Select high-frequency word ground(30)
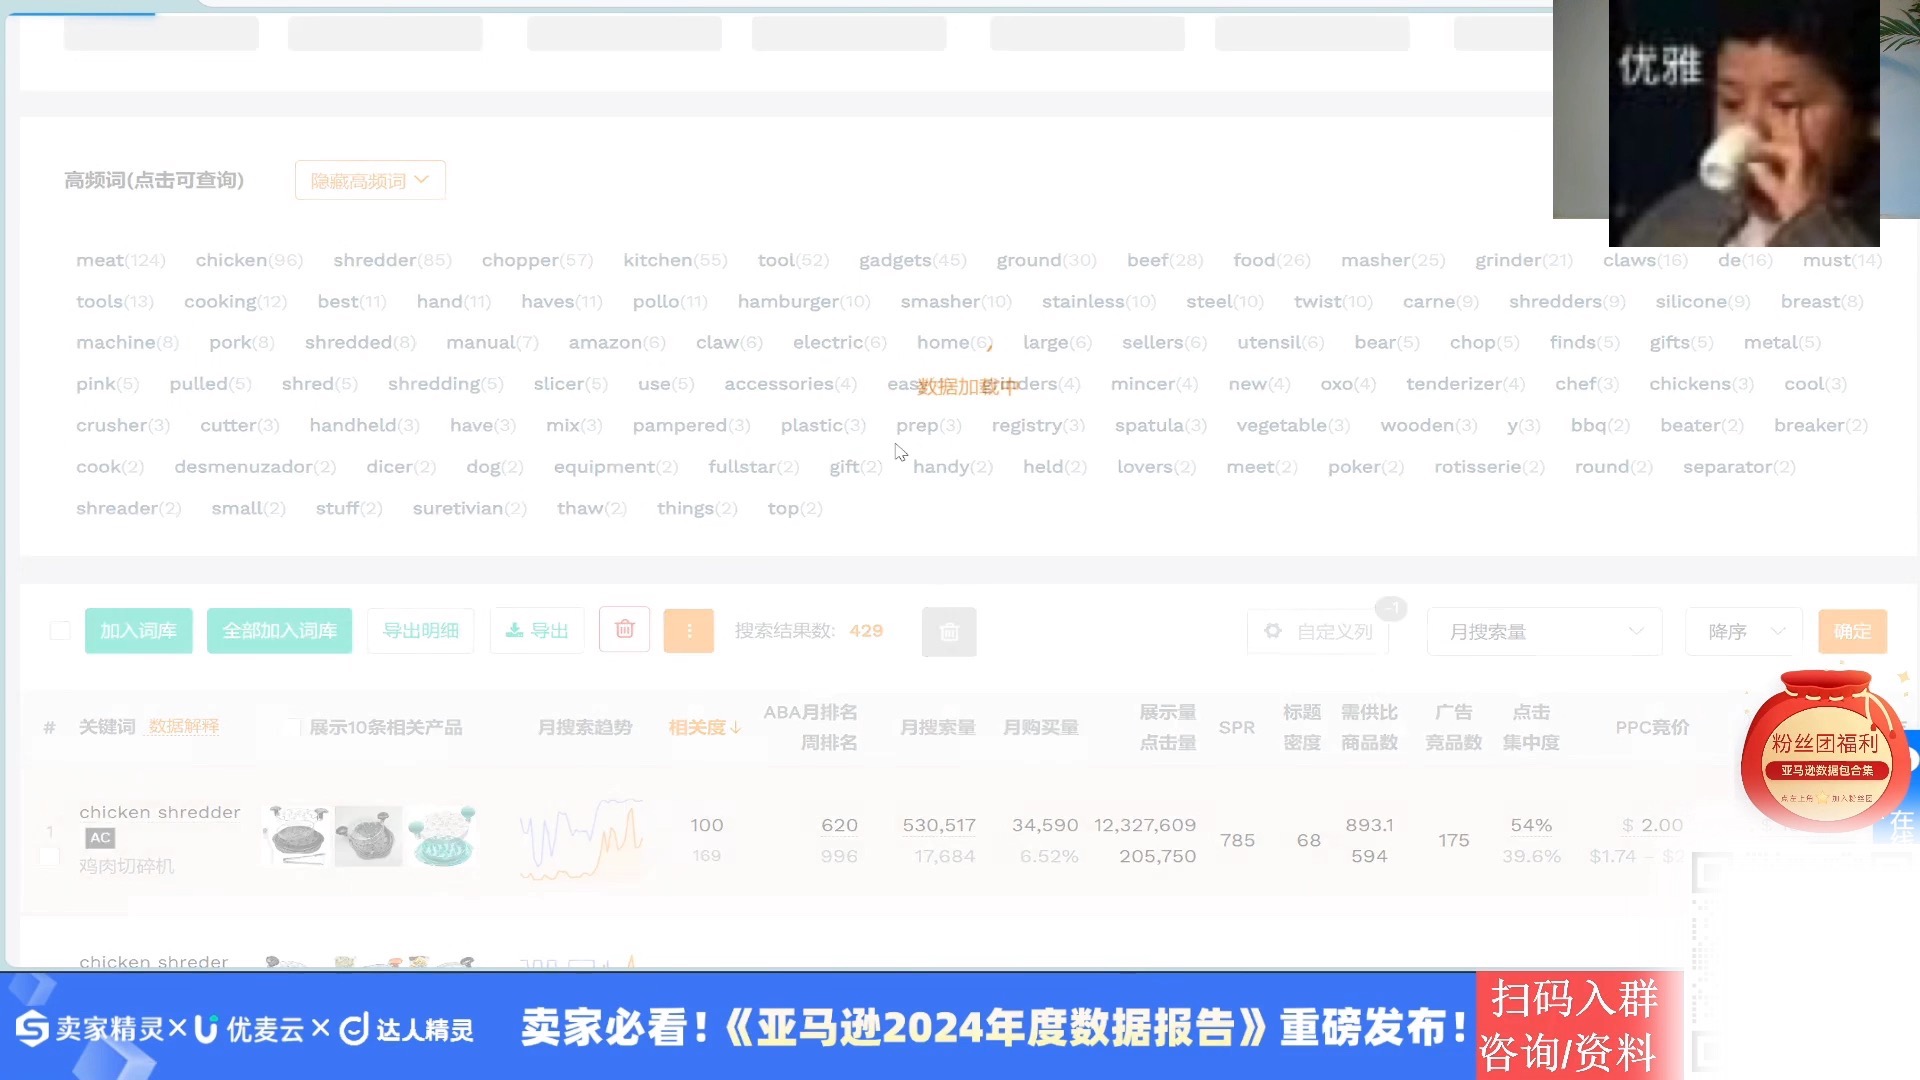Screen dimensions: 1920x1080 tap(1046, 260)
